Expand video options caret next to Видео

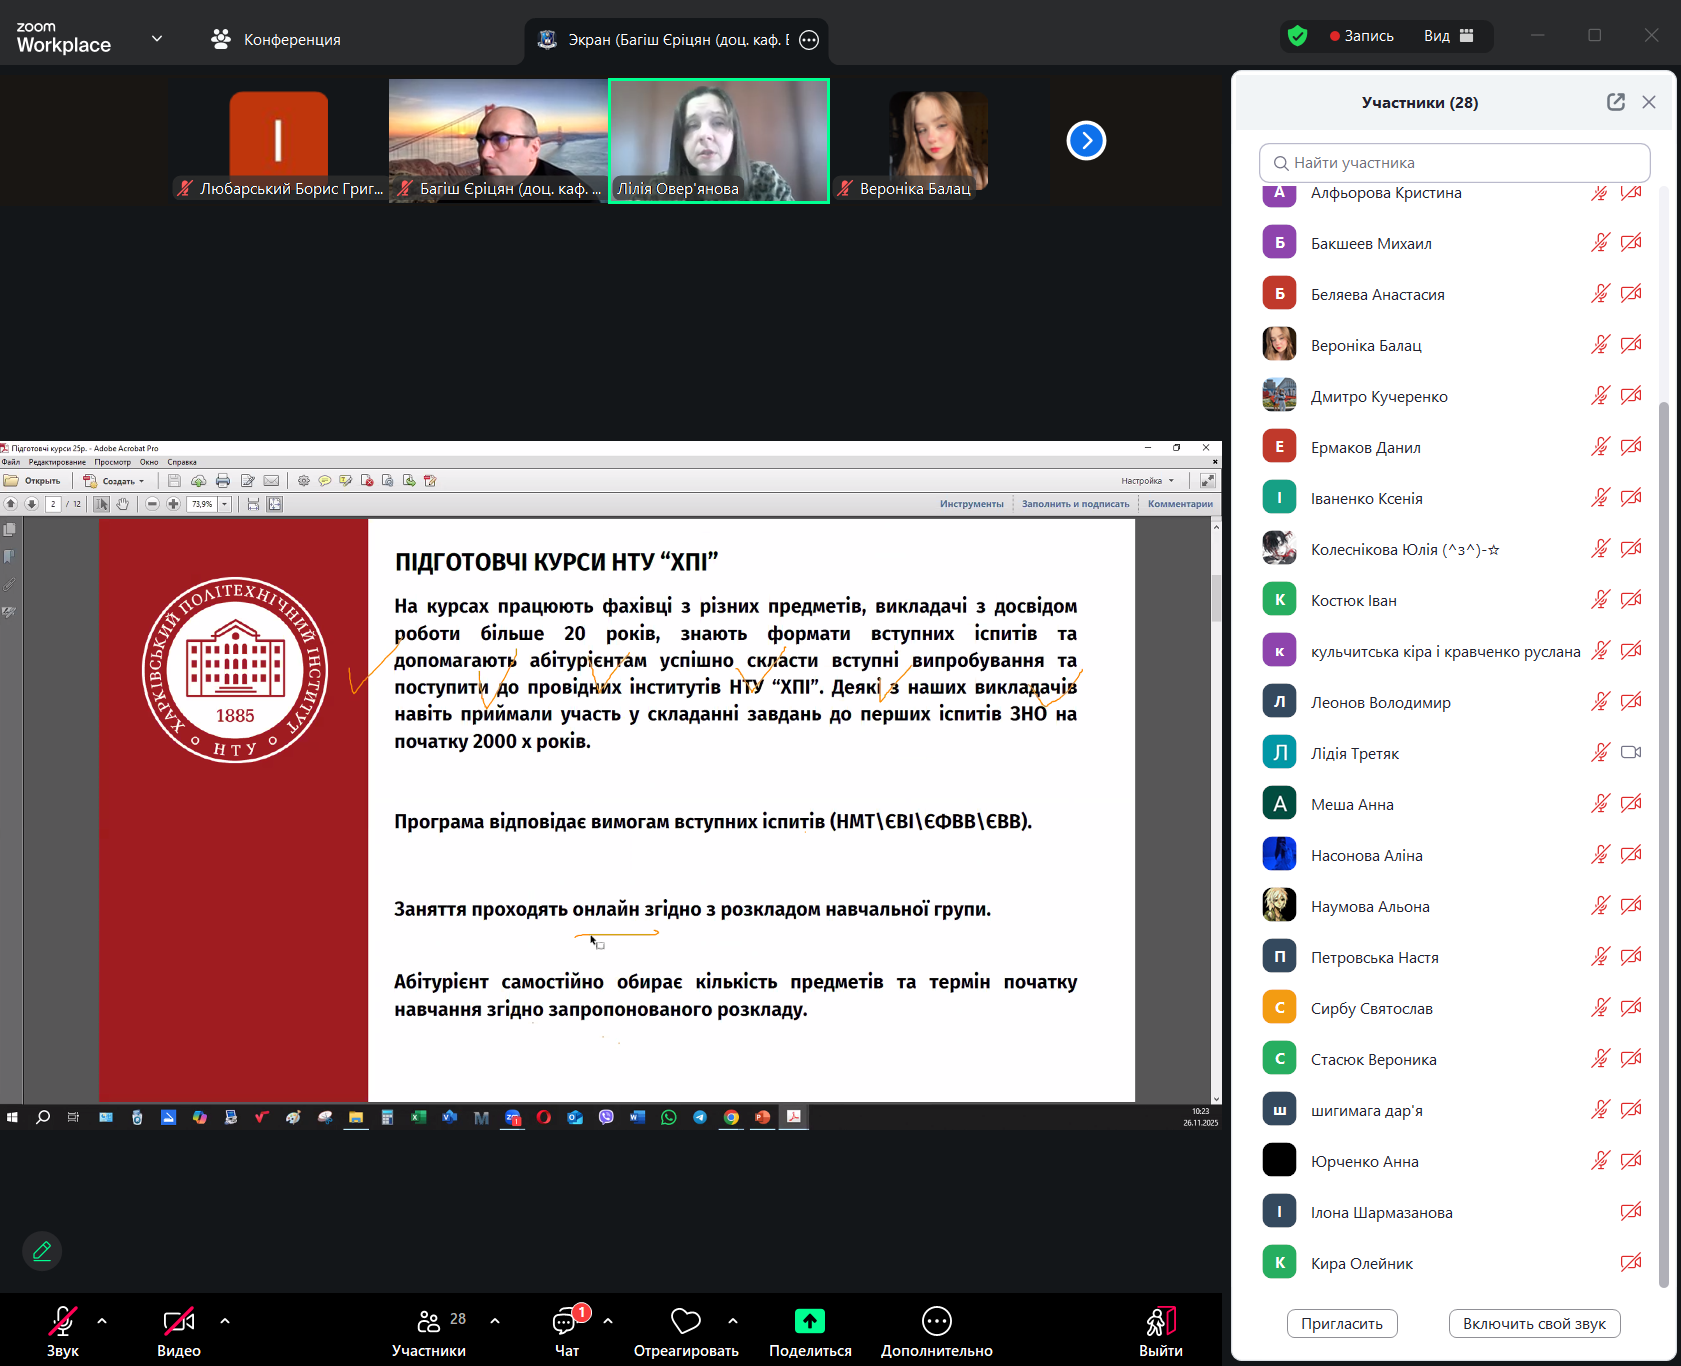tap(225, 1321)
